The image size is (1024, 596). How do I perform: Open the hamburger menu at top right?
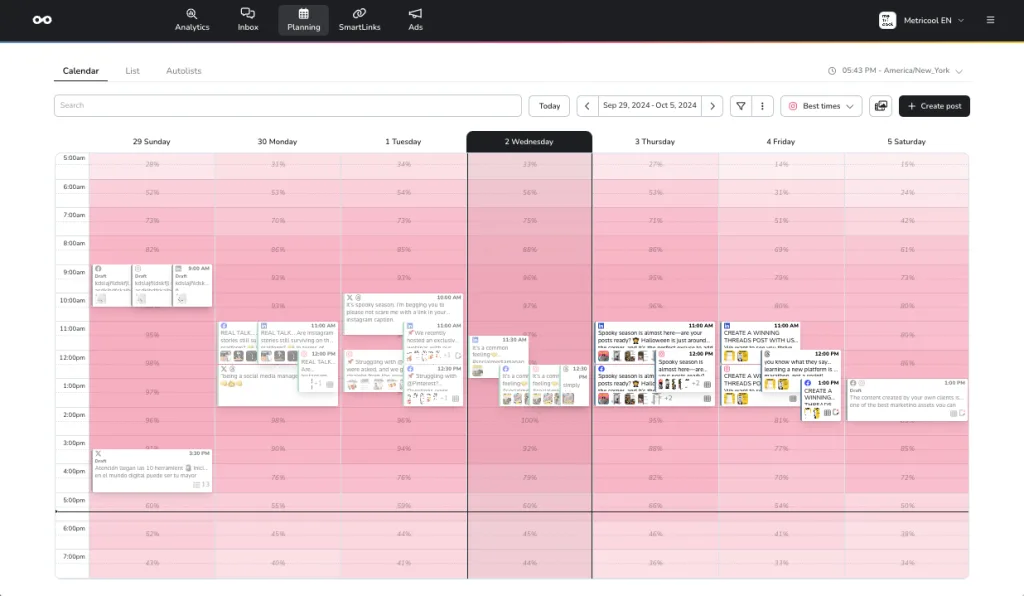[x=990, y=20]
